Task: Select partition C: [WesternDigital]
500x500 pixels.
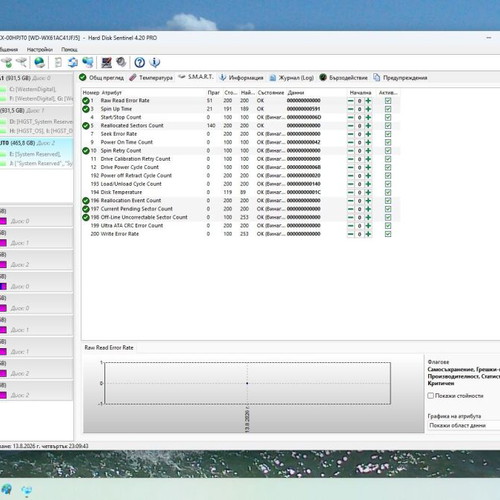Action: pyautogui.click(x=32, y=89)
